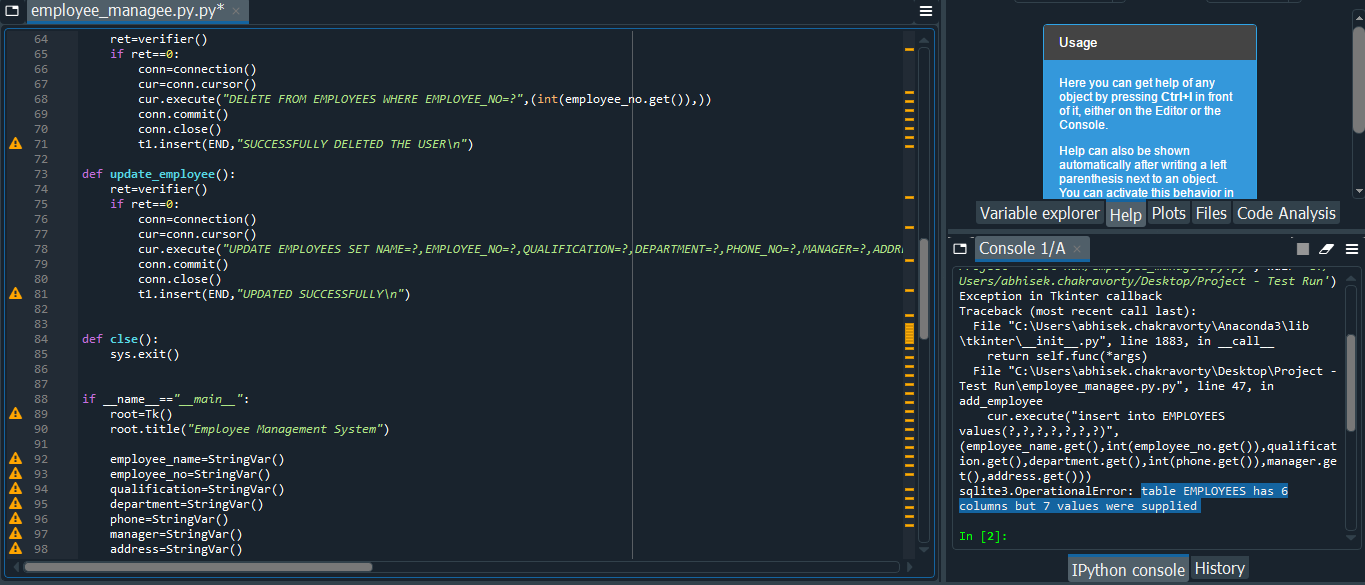Switch to the History tab
Viewport: 1365px width, 585px height.
(x=1219, y=568)
